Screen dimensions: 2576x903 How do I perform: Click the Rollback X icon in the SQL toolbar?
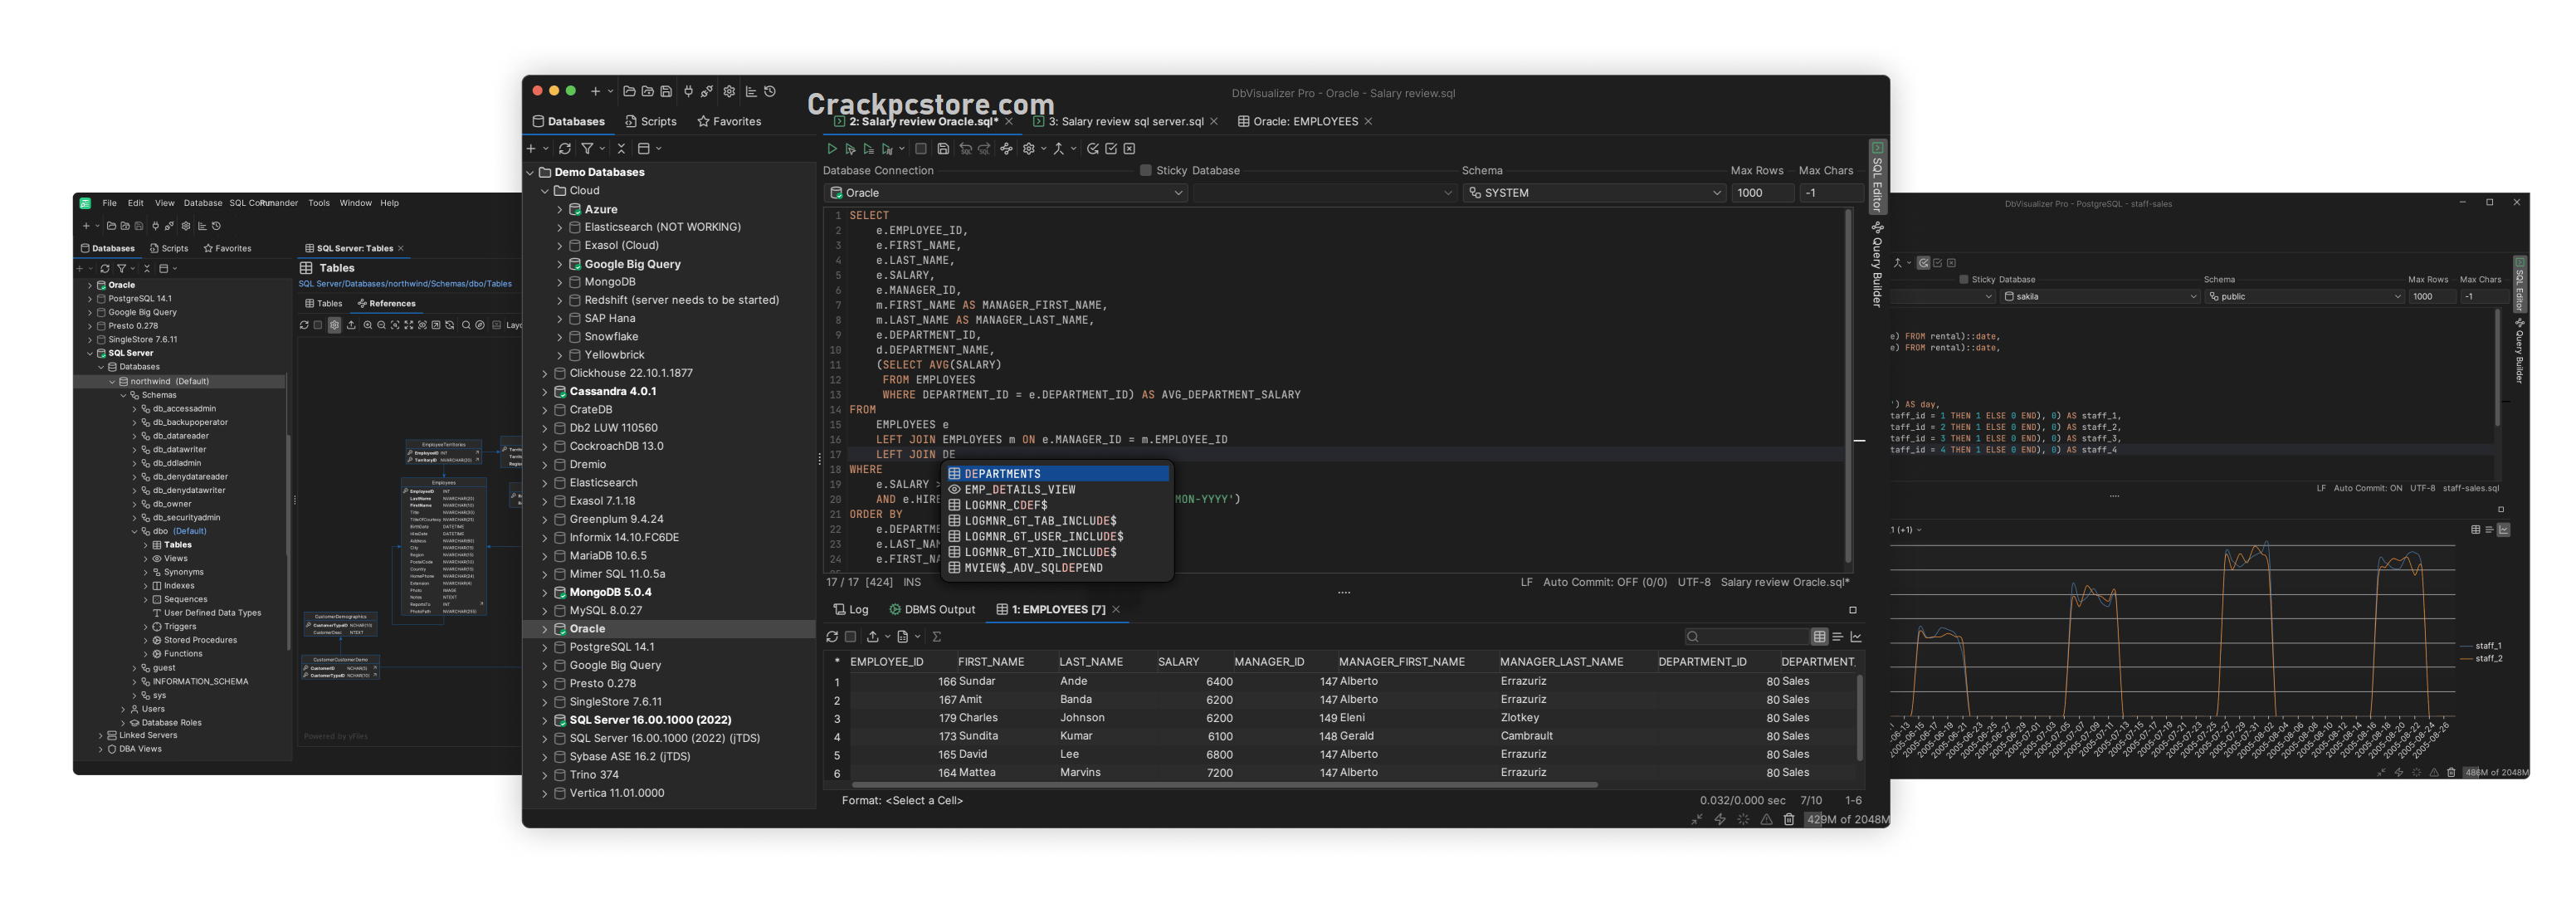click(1129, 149)
